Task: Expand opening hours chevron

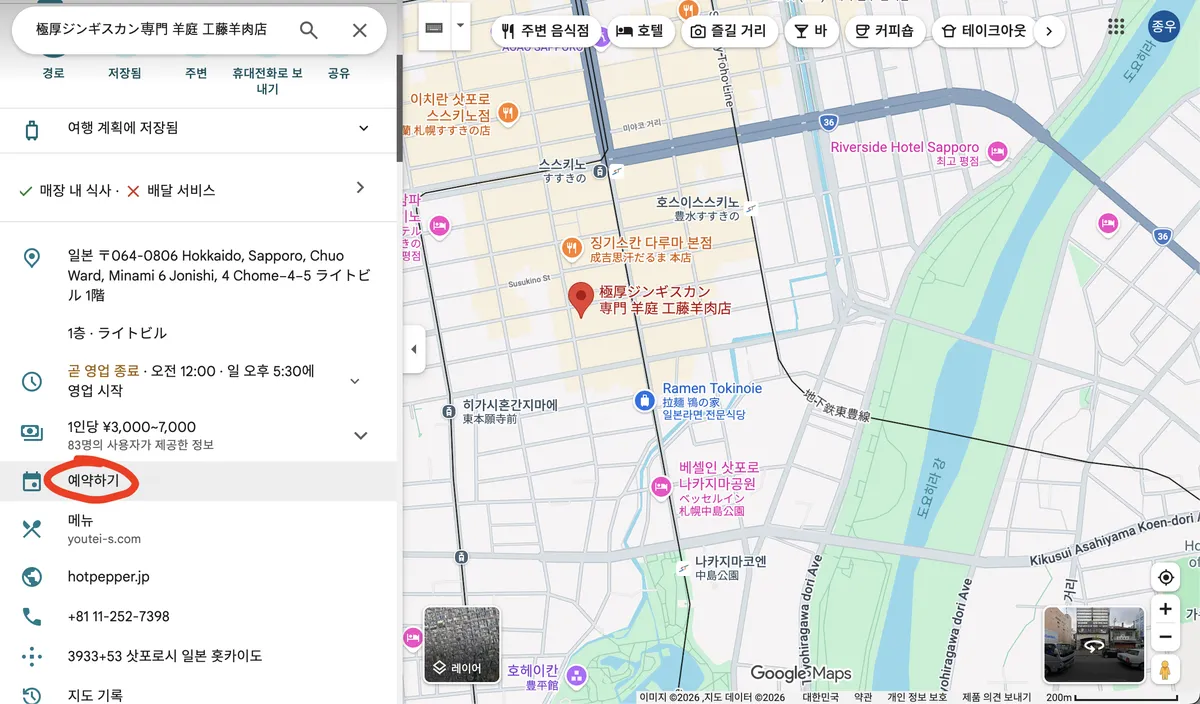Action: 354,381
